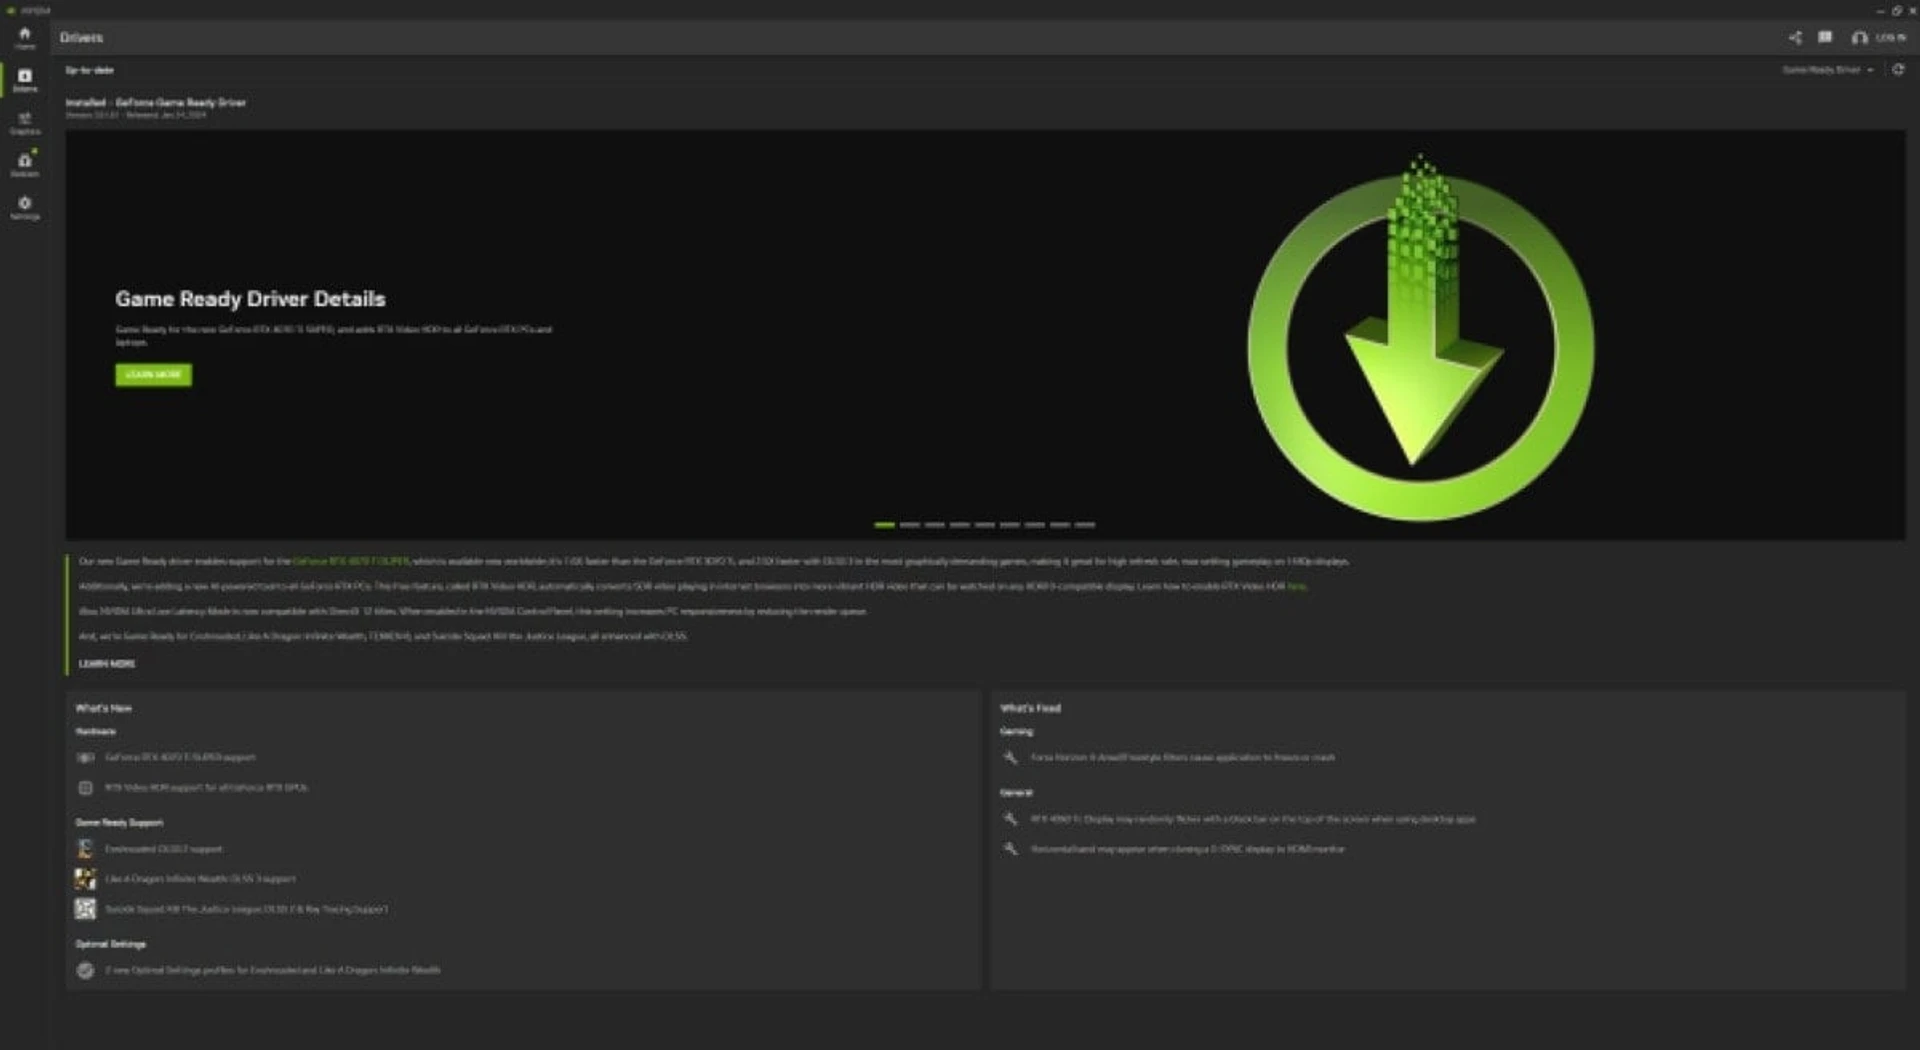1920x1050 pixels.
Task: Click the wrench icon beside G-SYNC display fix
Action: [1010, 849]
